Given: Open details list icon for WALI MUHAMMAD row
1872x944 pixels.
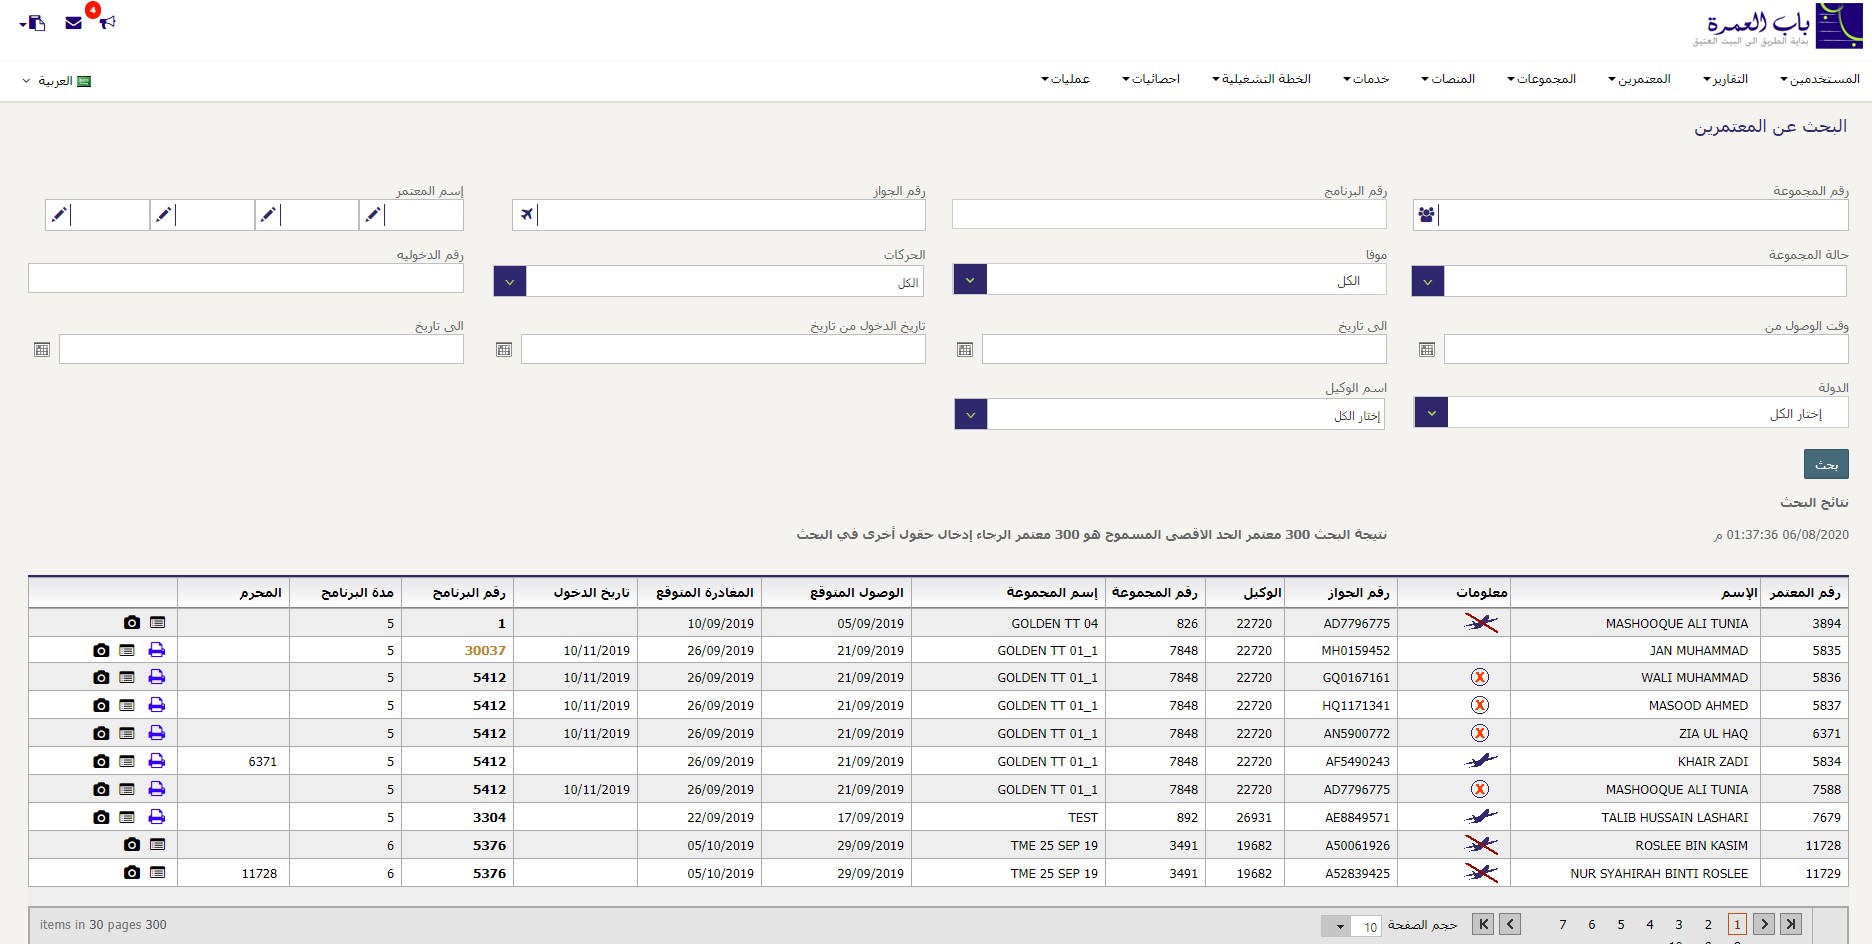Looking at the screenshot, I should (x=127, y=678).
